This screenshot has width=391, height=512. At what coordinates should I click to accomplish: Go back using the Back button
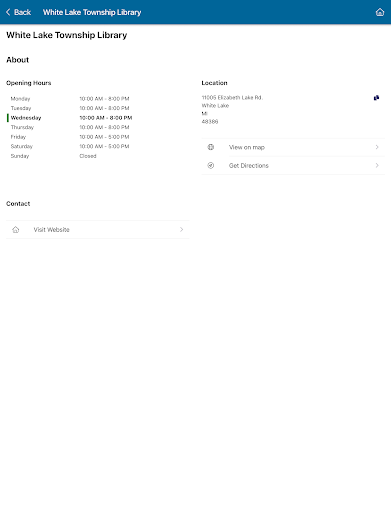coord(18,12)
